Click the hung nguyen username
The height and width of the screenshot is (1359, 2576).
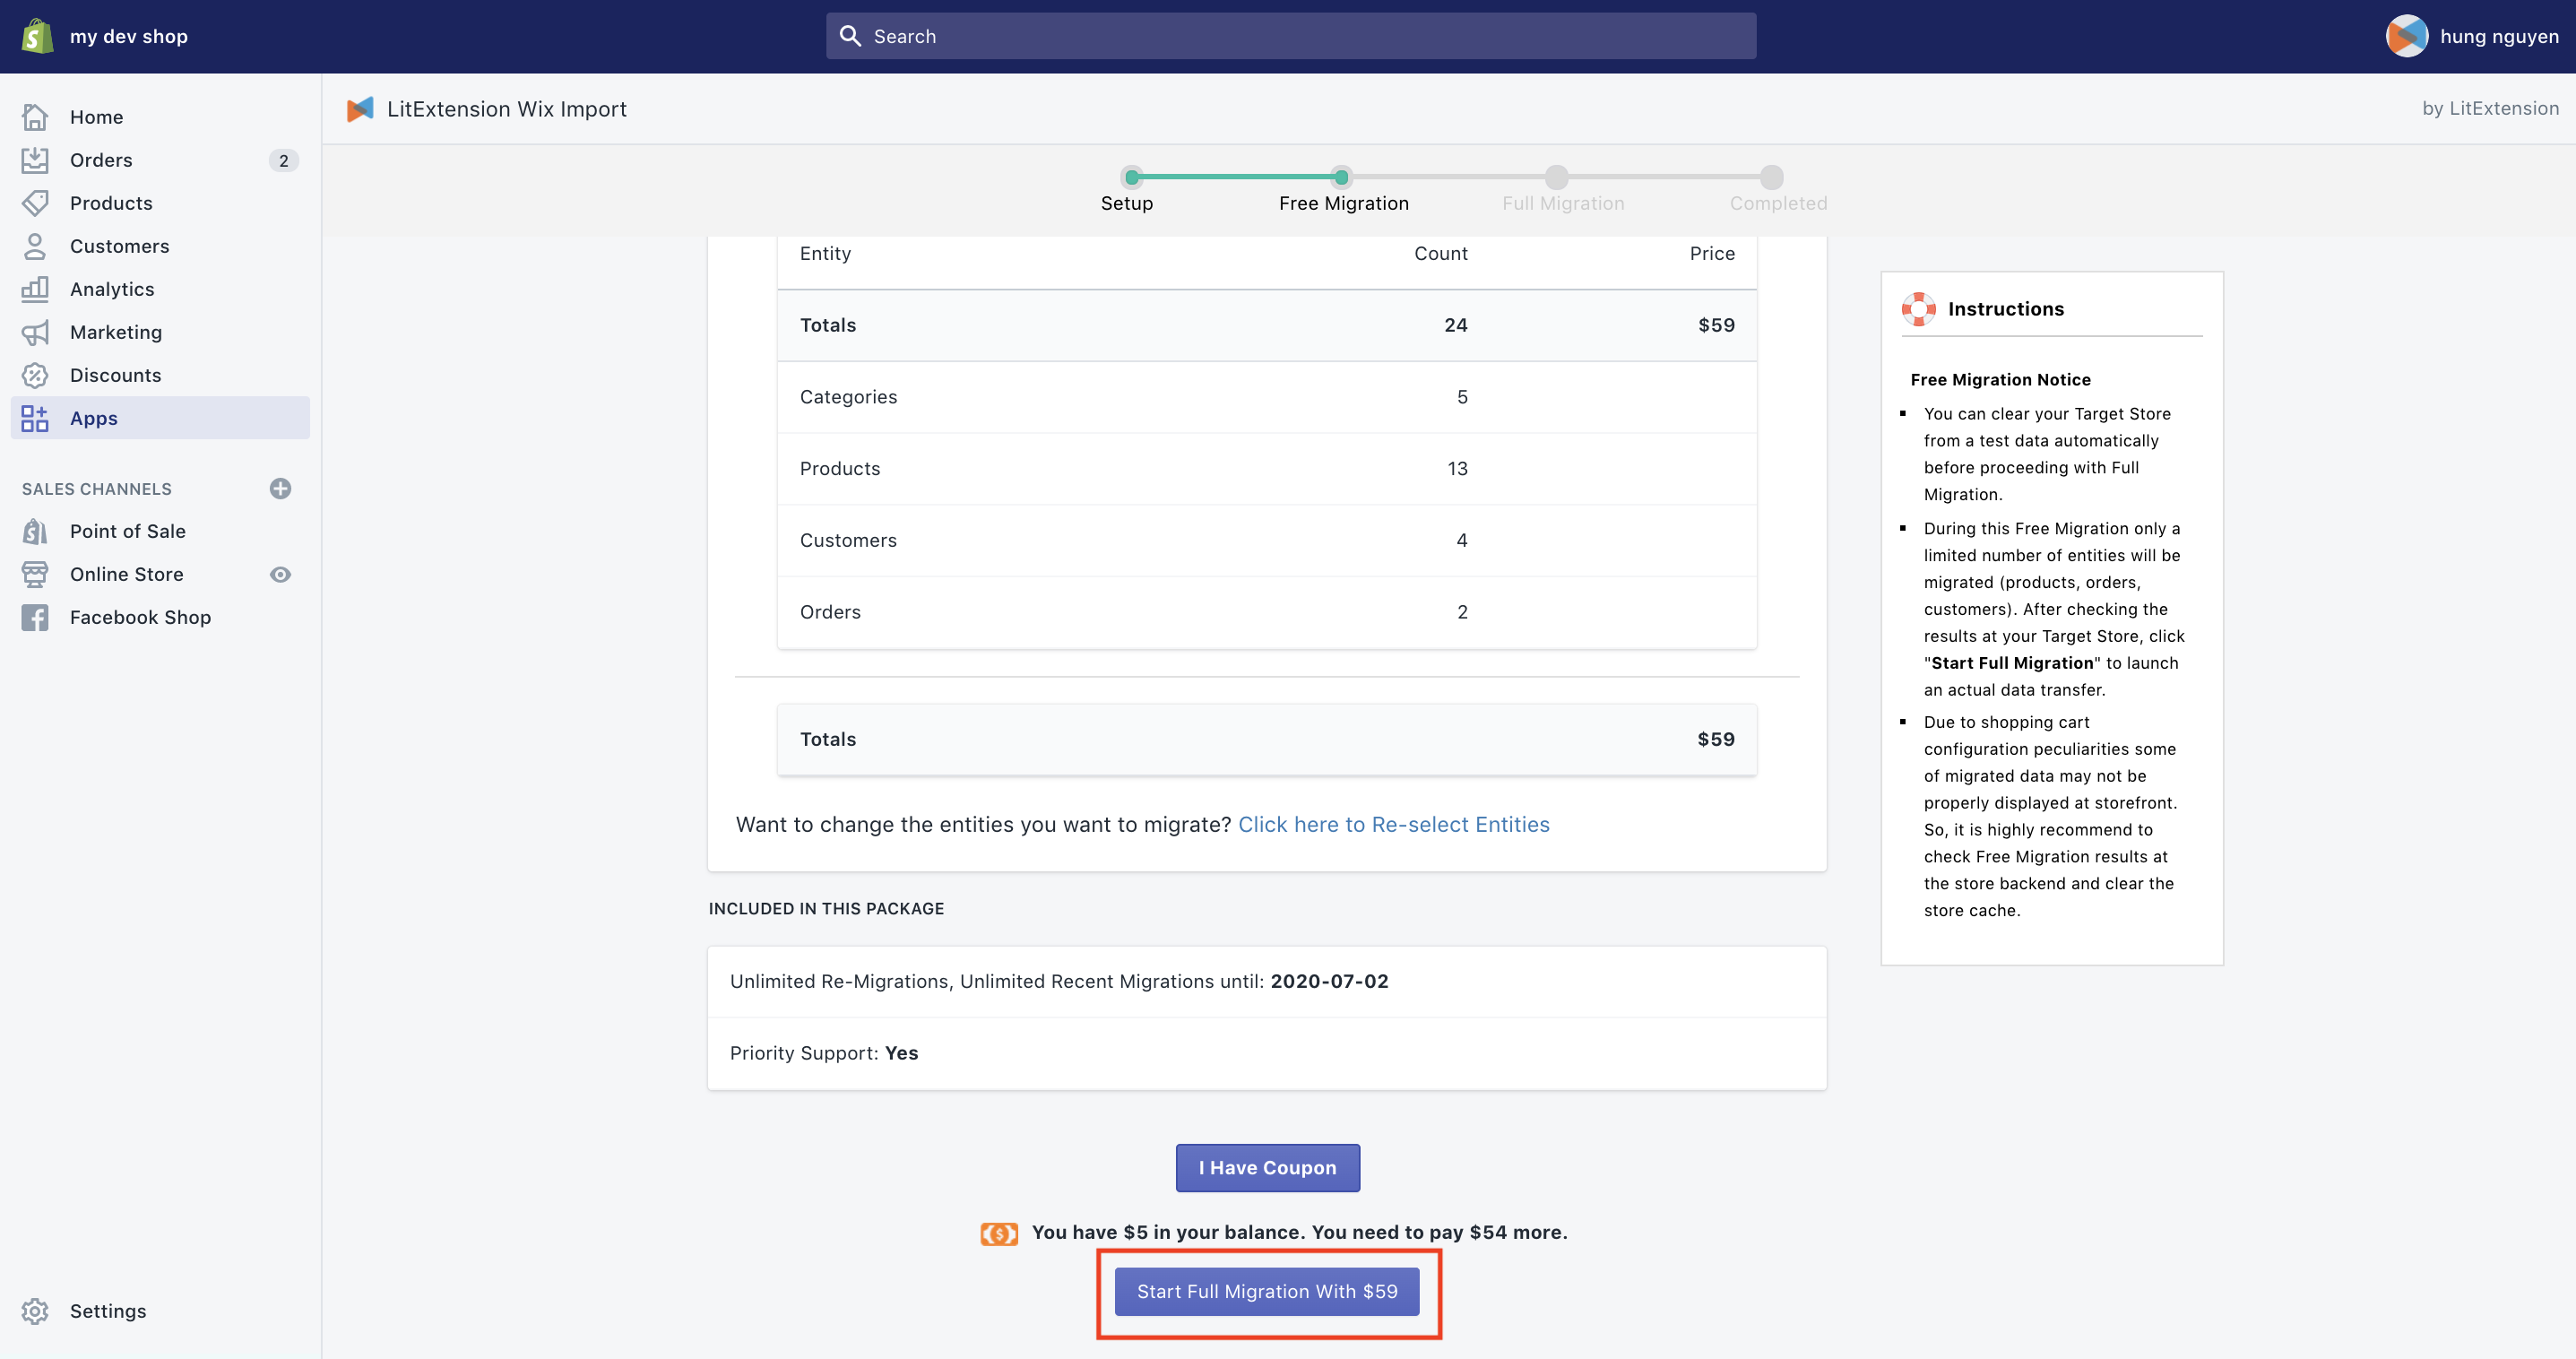[x=2499, y=36]
